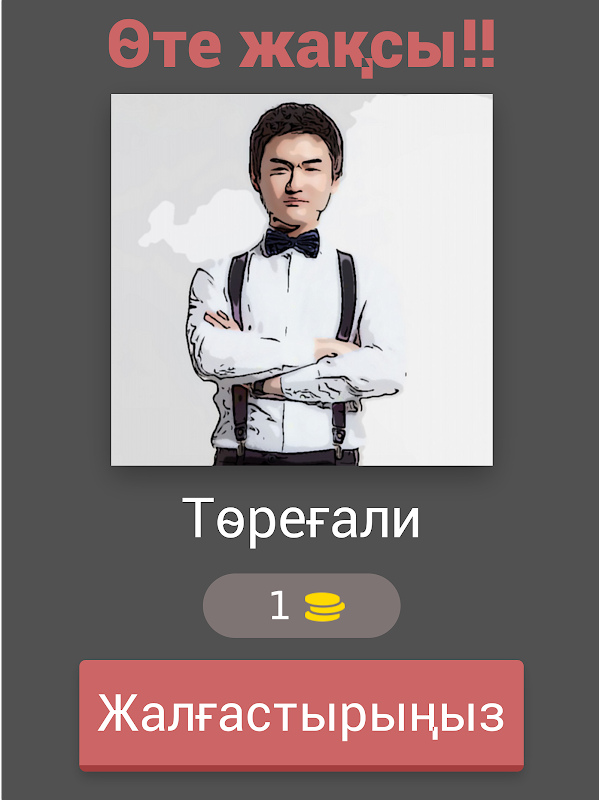This screenshot has height=800, width=599.
Task: Select the coin counter pill showing 1
Action: pyautogui.click(x=302, y=606)
